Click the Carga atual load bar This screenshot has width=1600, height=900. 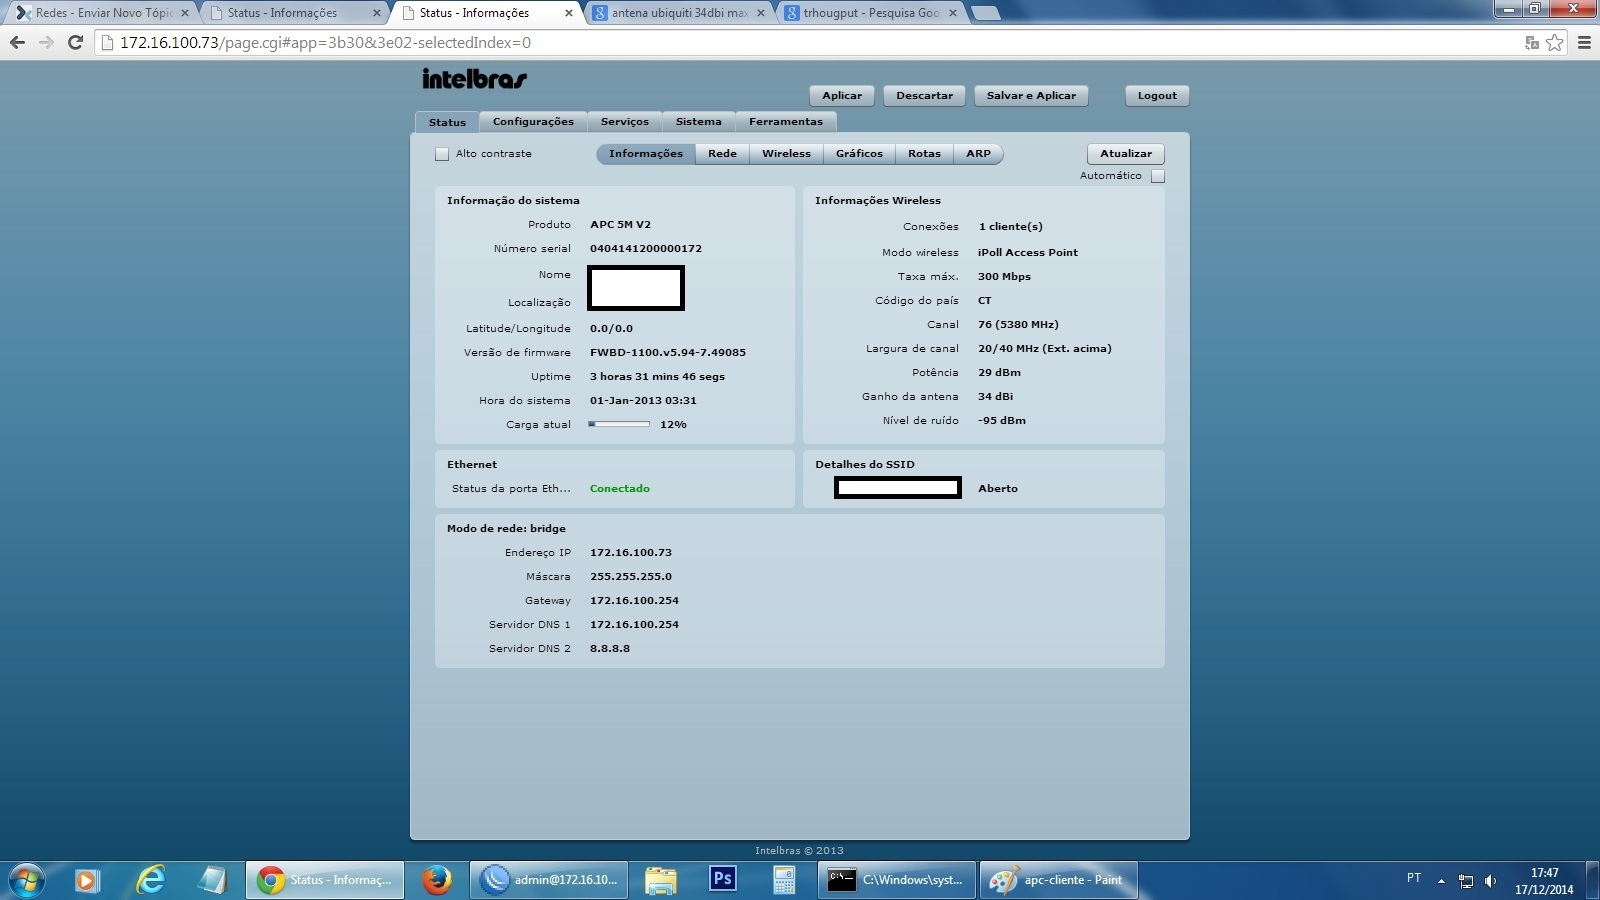619,424
